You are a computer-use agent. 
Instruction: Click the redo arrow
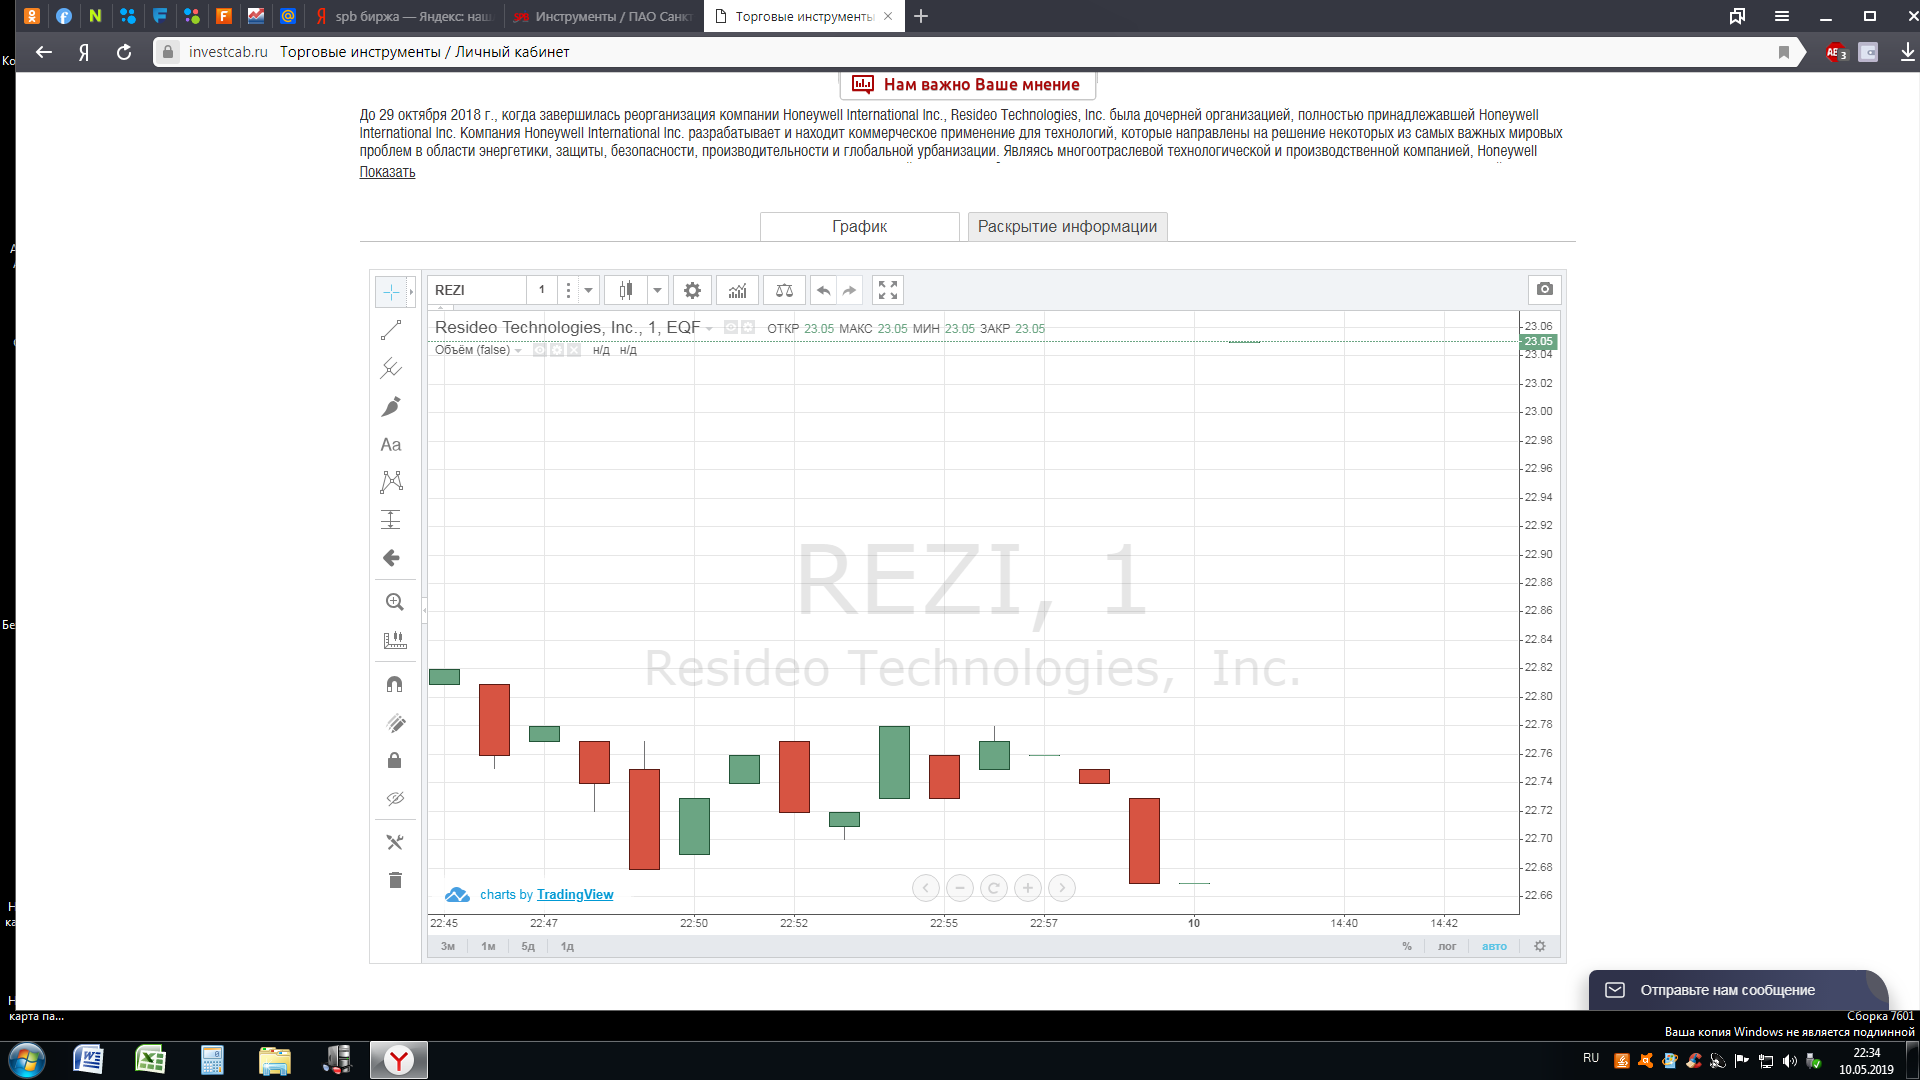(849, 290)
